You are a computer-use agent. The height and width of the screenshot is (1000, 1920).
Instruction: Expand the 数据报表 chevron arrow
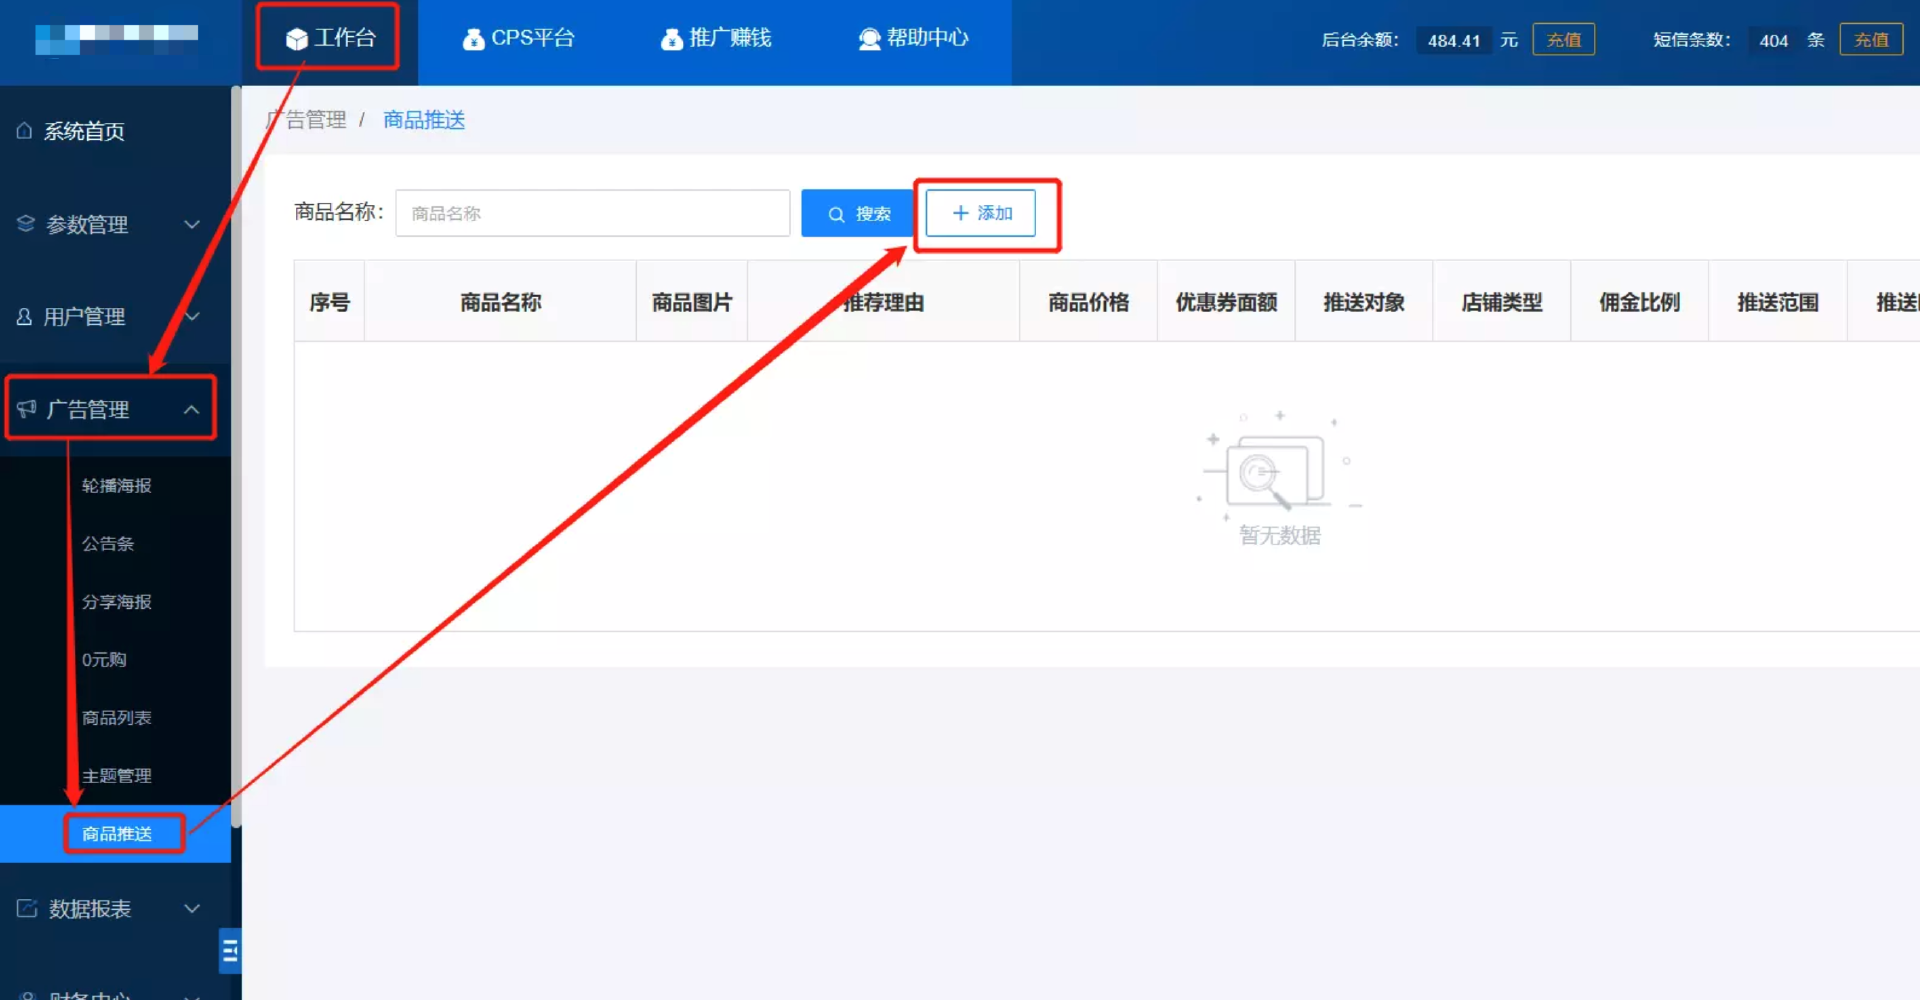coord(192,908)
